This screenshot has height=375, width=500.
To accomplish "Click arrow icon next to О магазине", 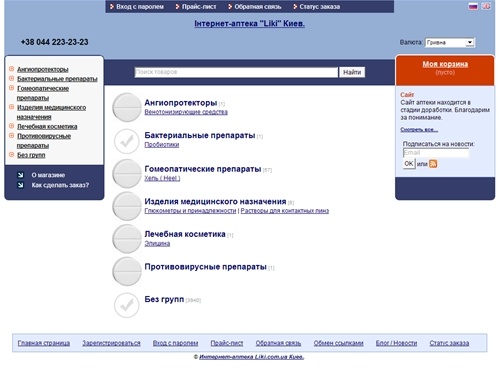I will [x=21, y=175].
